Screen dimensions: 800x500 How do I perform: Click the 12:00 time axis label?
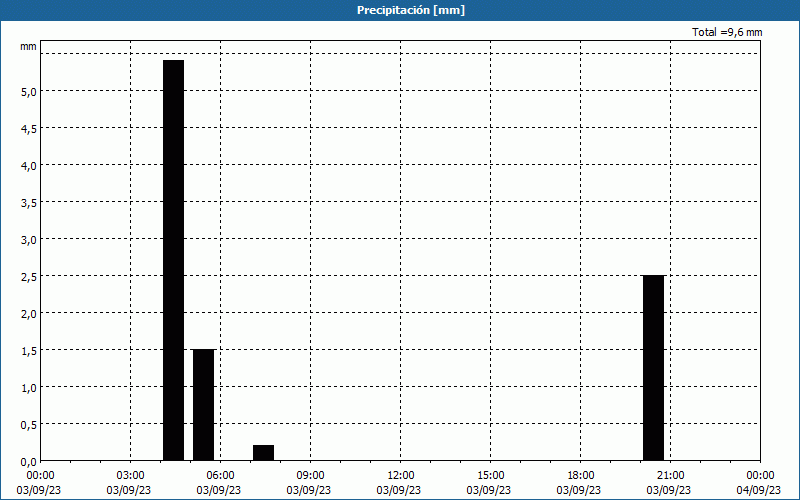(x=401, y=476)
